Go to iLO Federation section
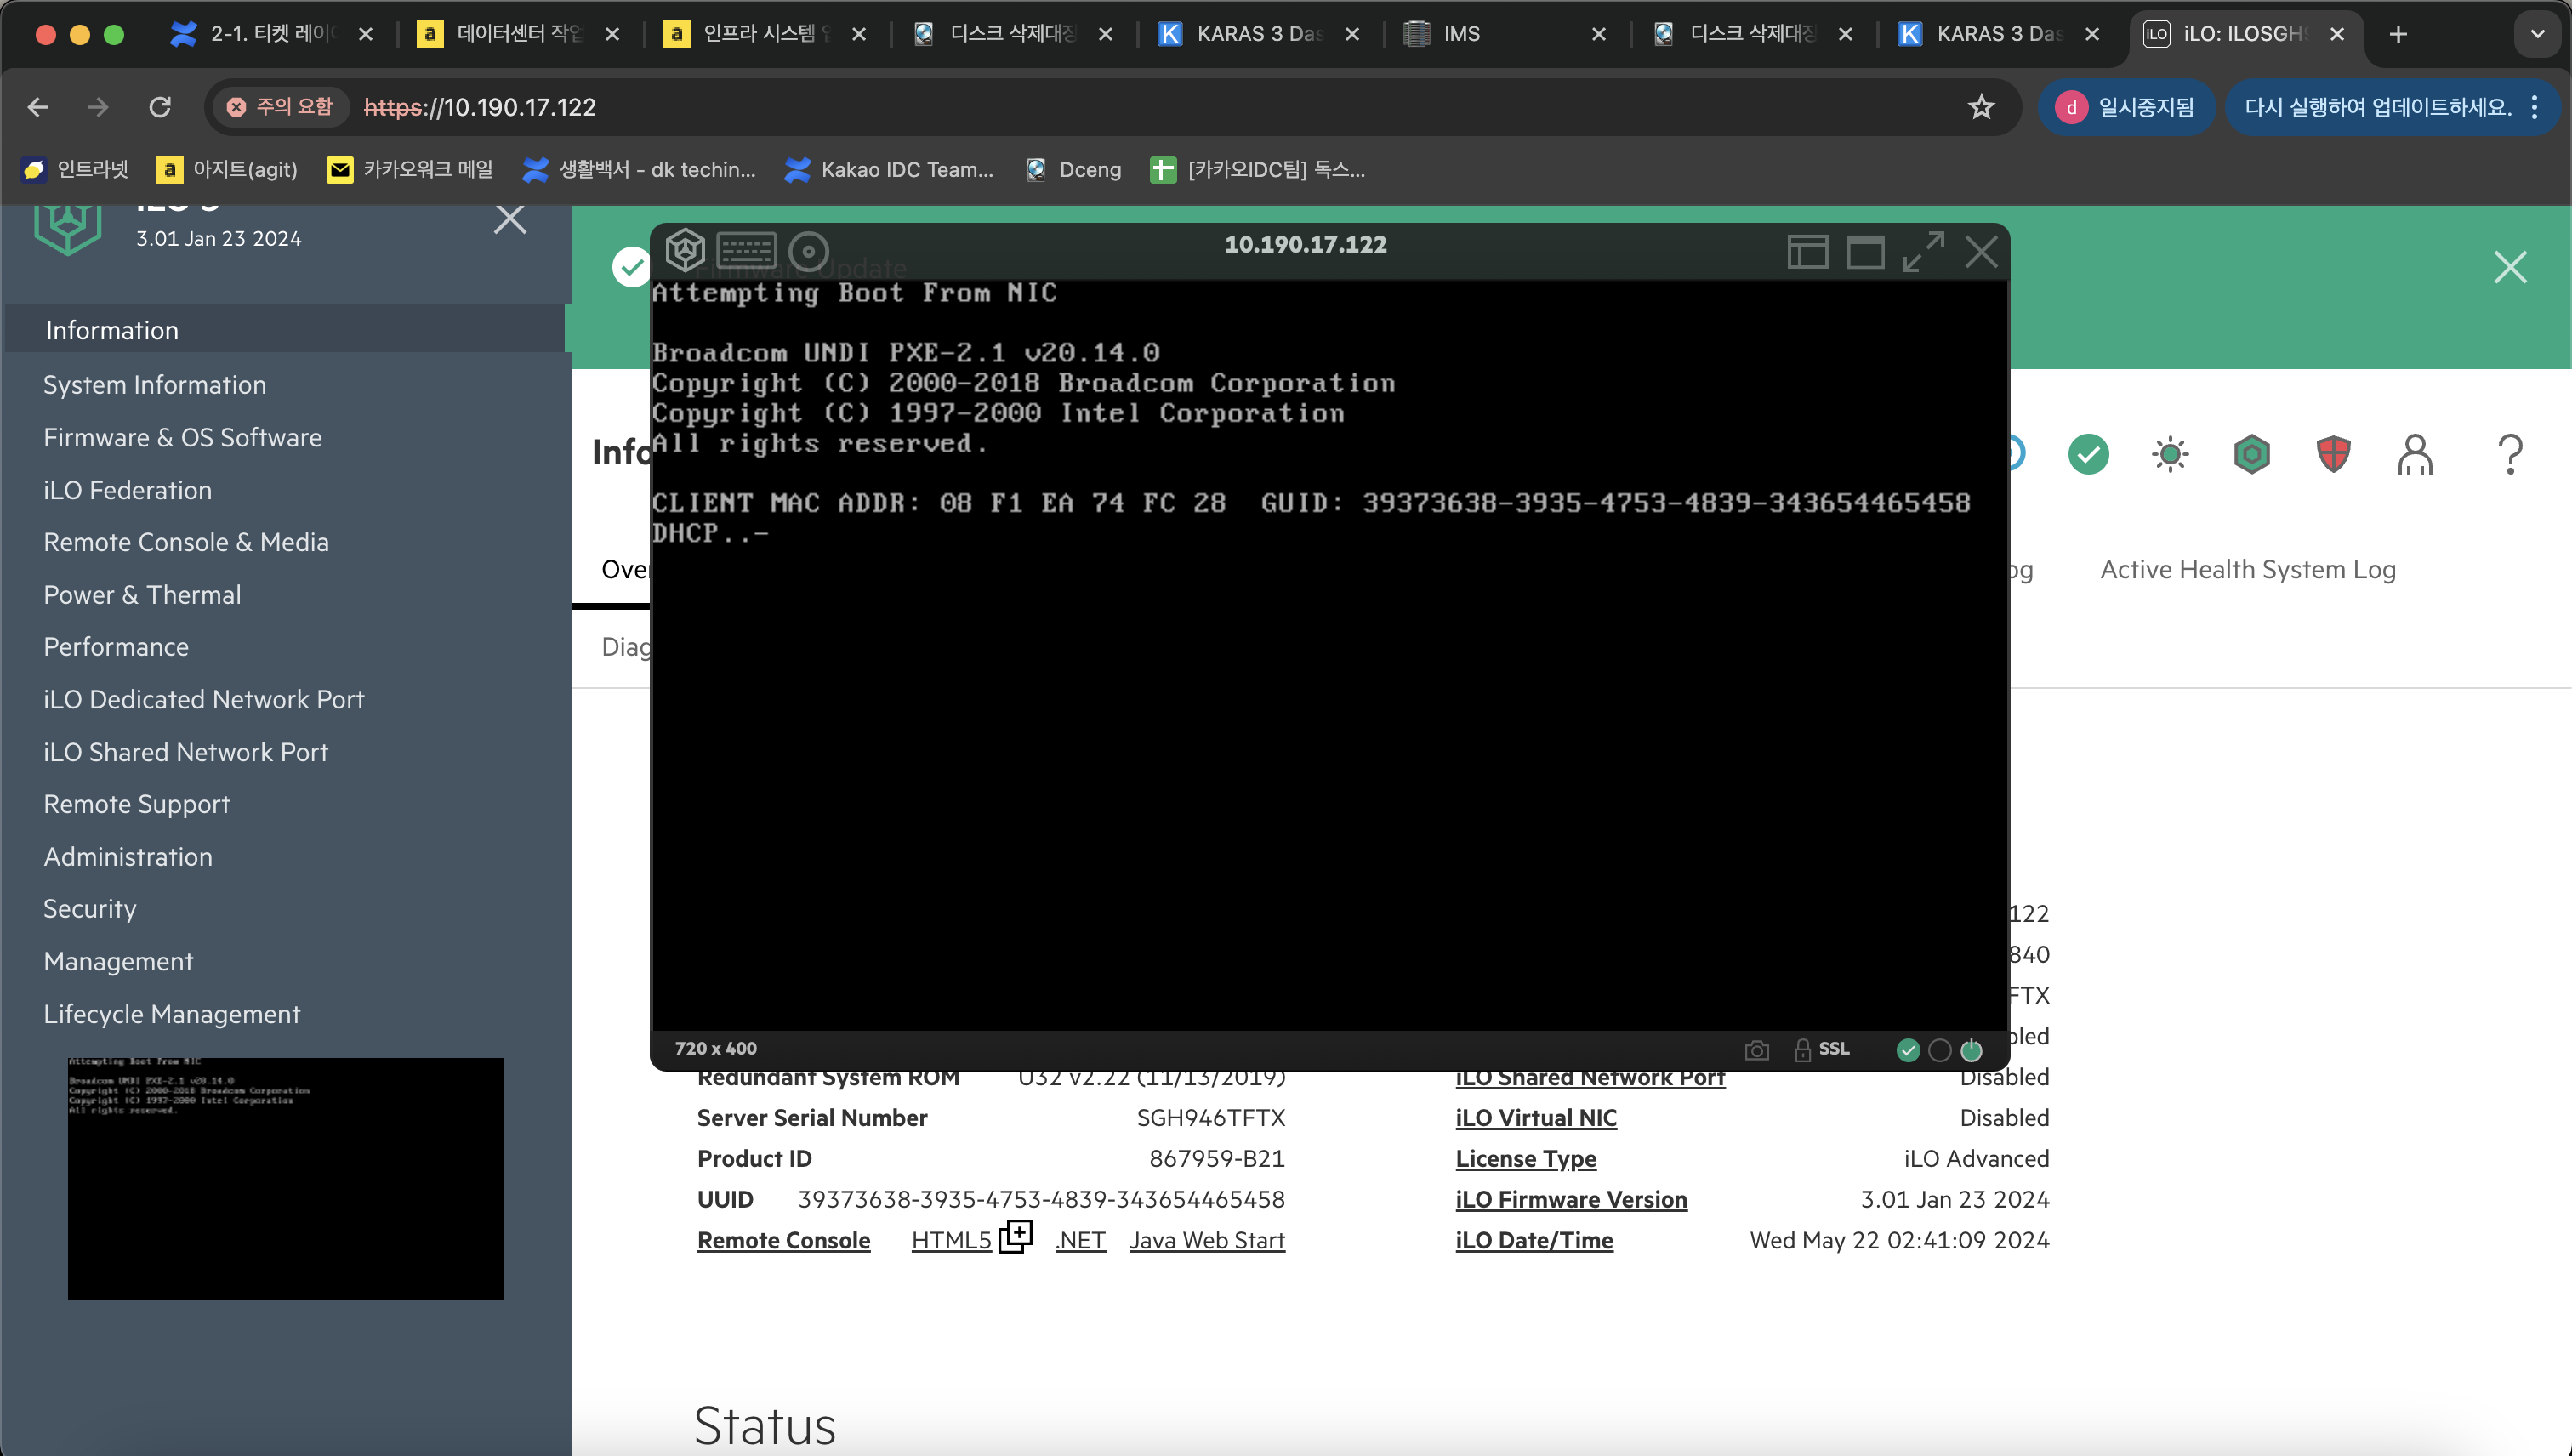The image size is (2572, 1456). click(x=127, y=490)
